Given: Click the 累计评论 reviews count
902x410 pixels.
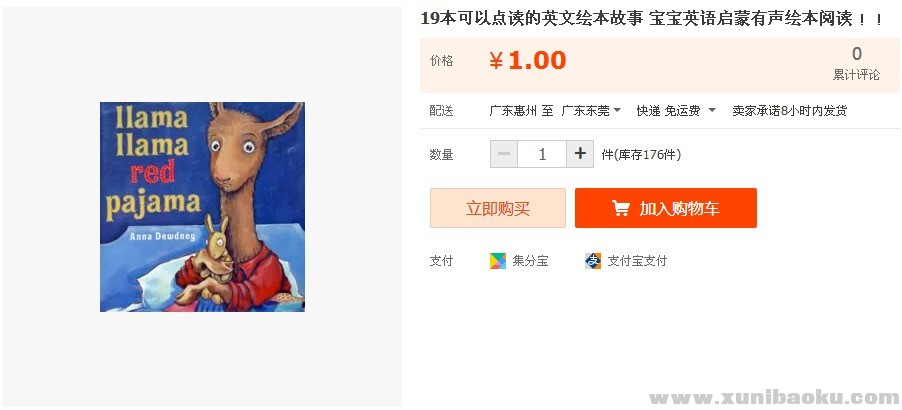Looking at the screenshot, I should (857, 63).
